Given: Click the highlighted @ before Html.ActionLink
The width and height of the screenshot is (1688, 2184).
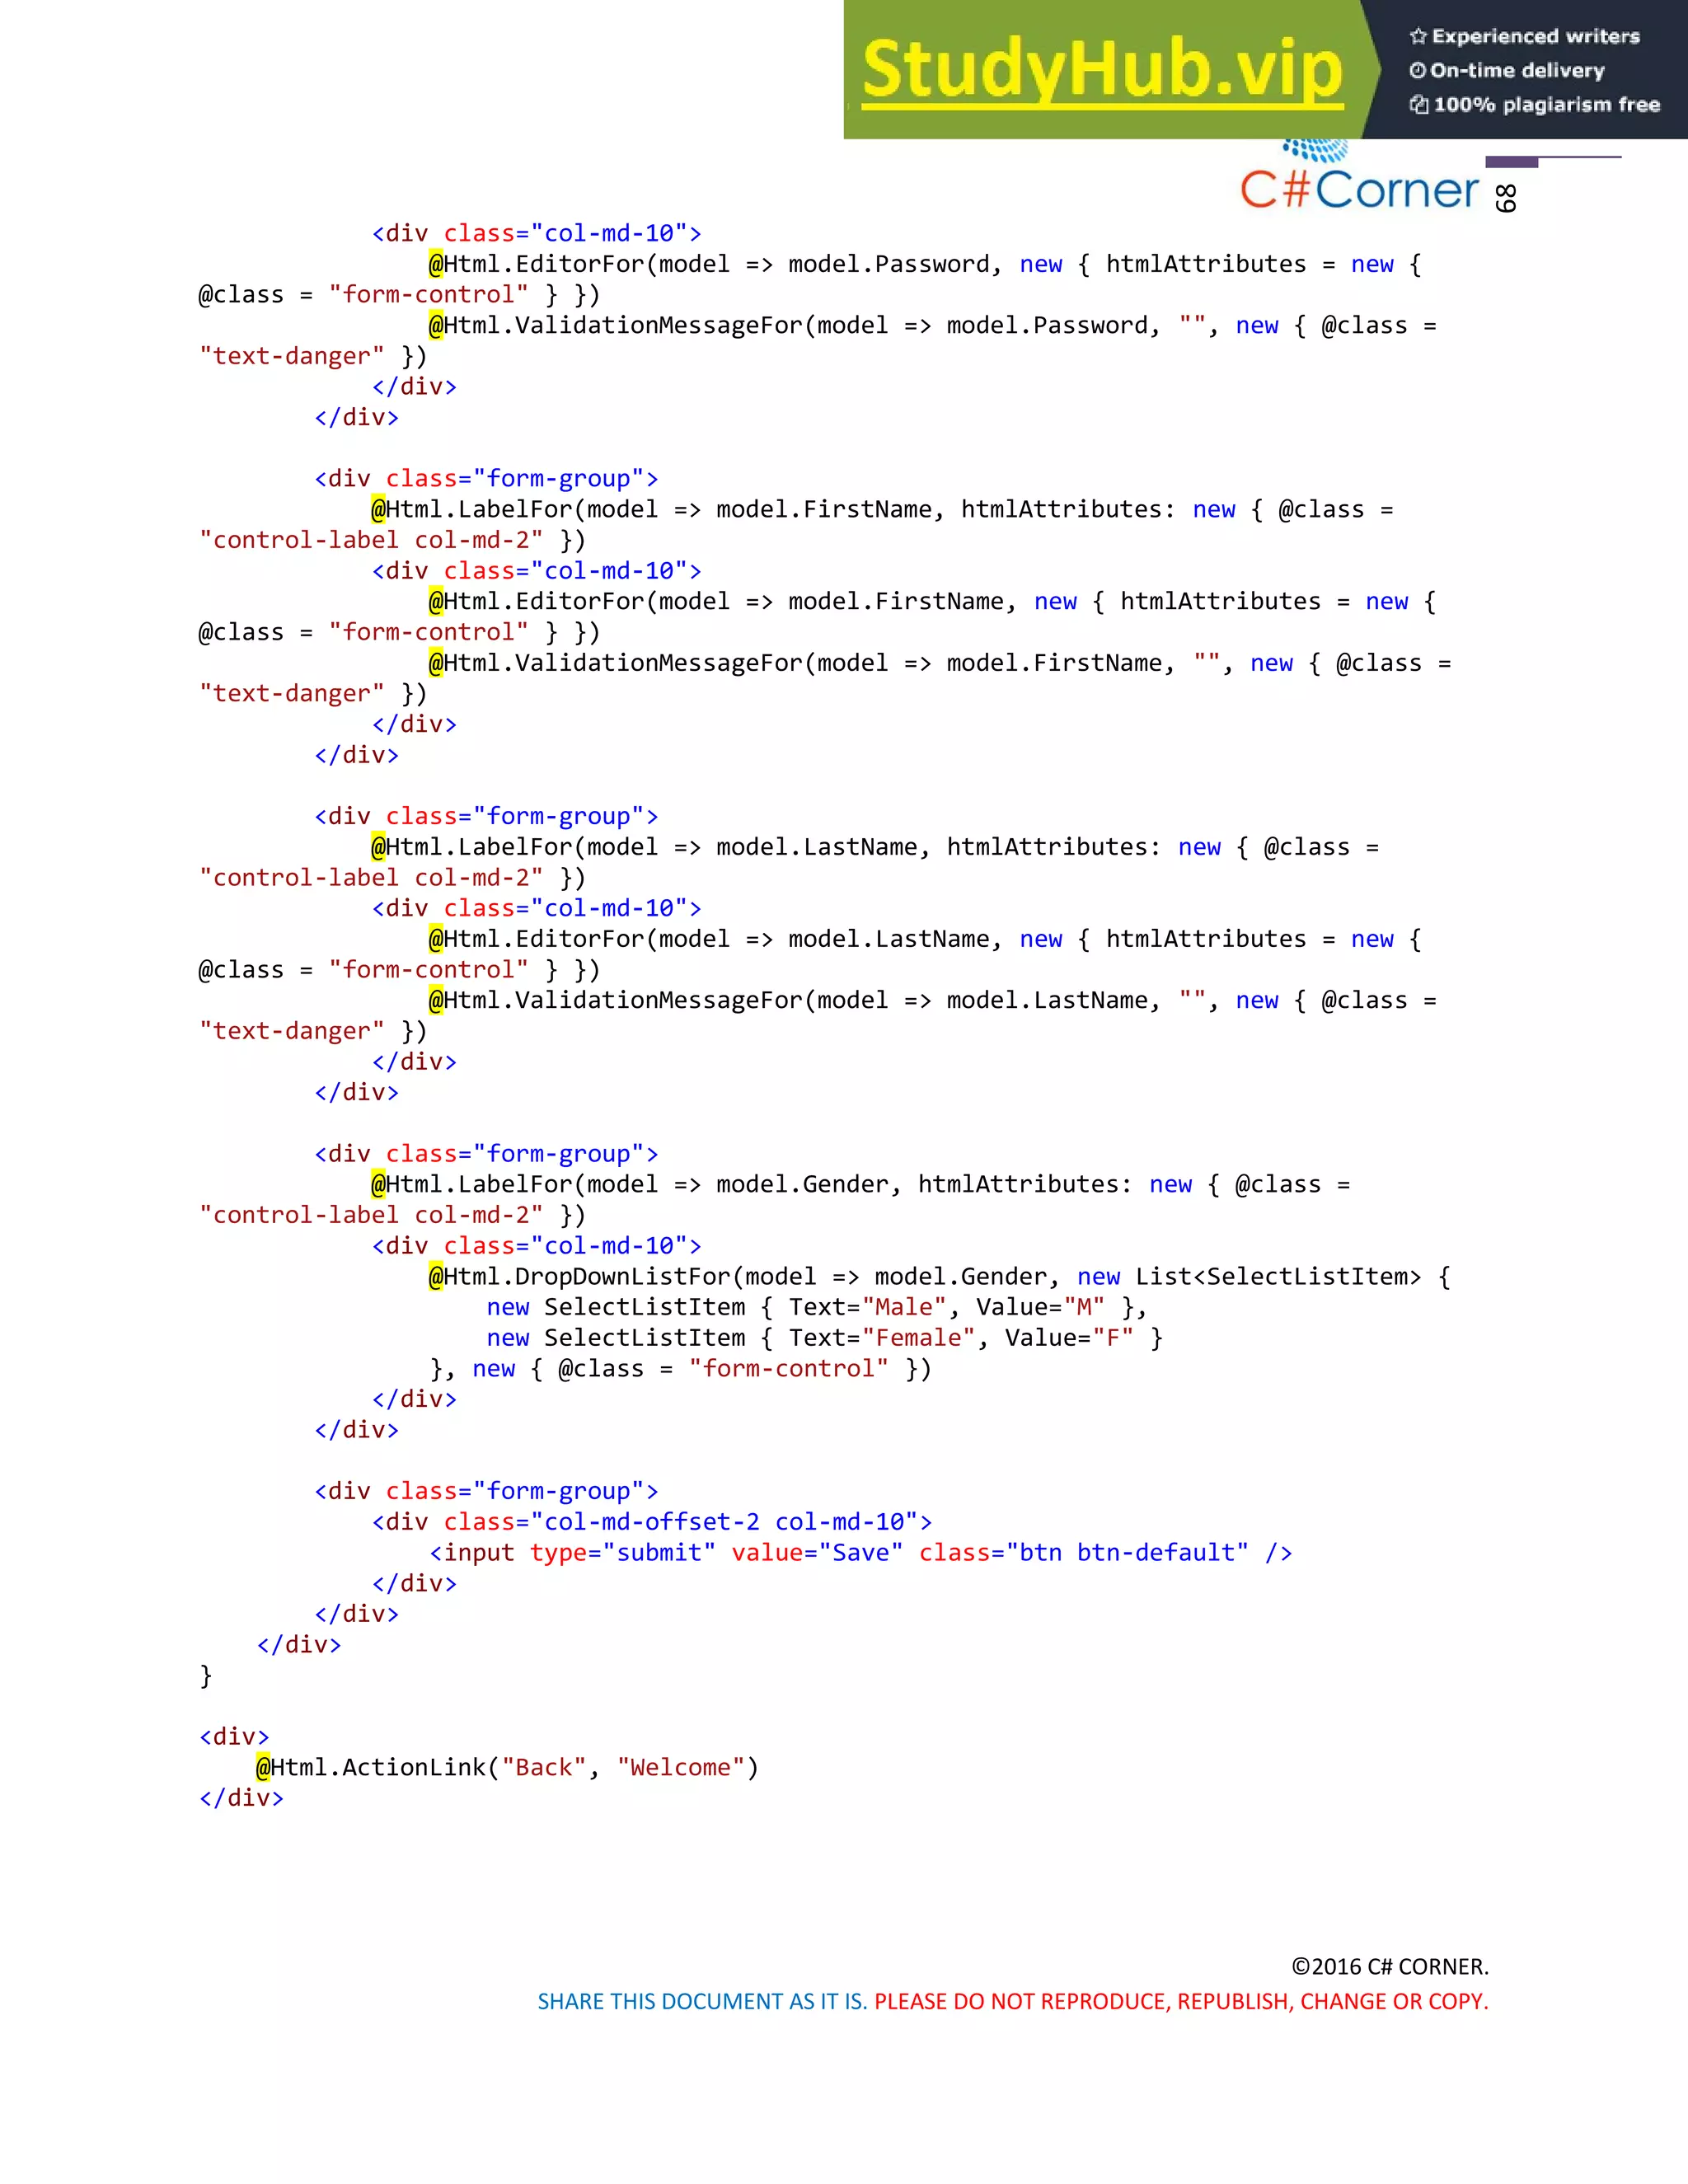Looking at the screenshot, I should pos(263,1767).
